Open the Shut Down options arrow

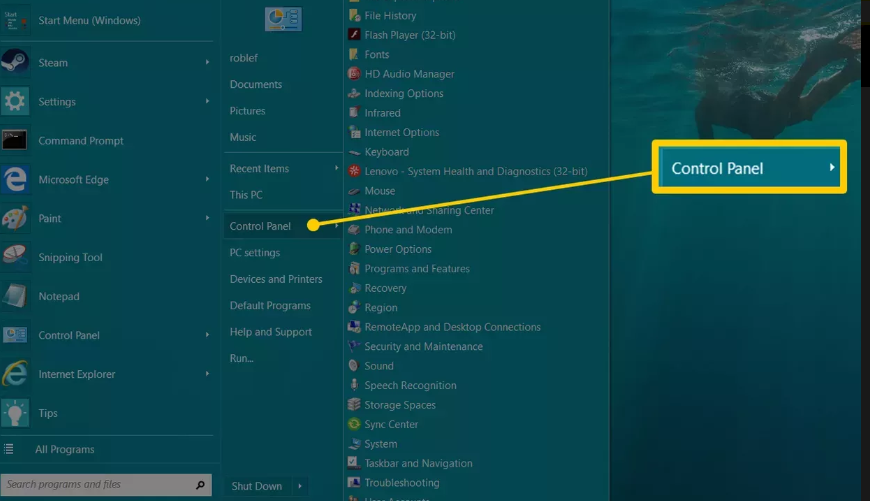[x=300, y=486]
